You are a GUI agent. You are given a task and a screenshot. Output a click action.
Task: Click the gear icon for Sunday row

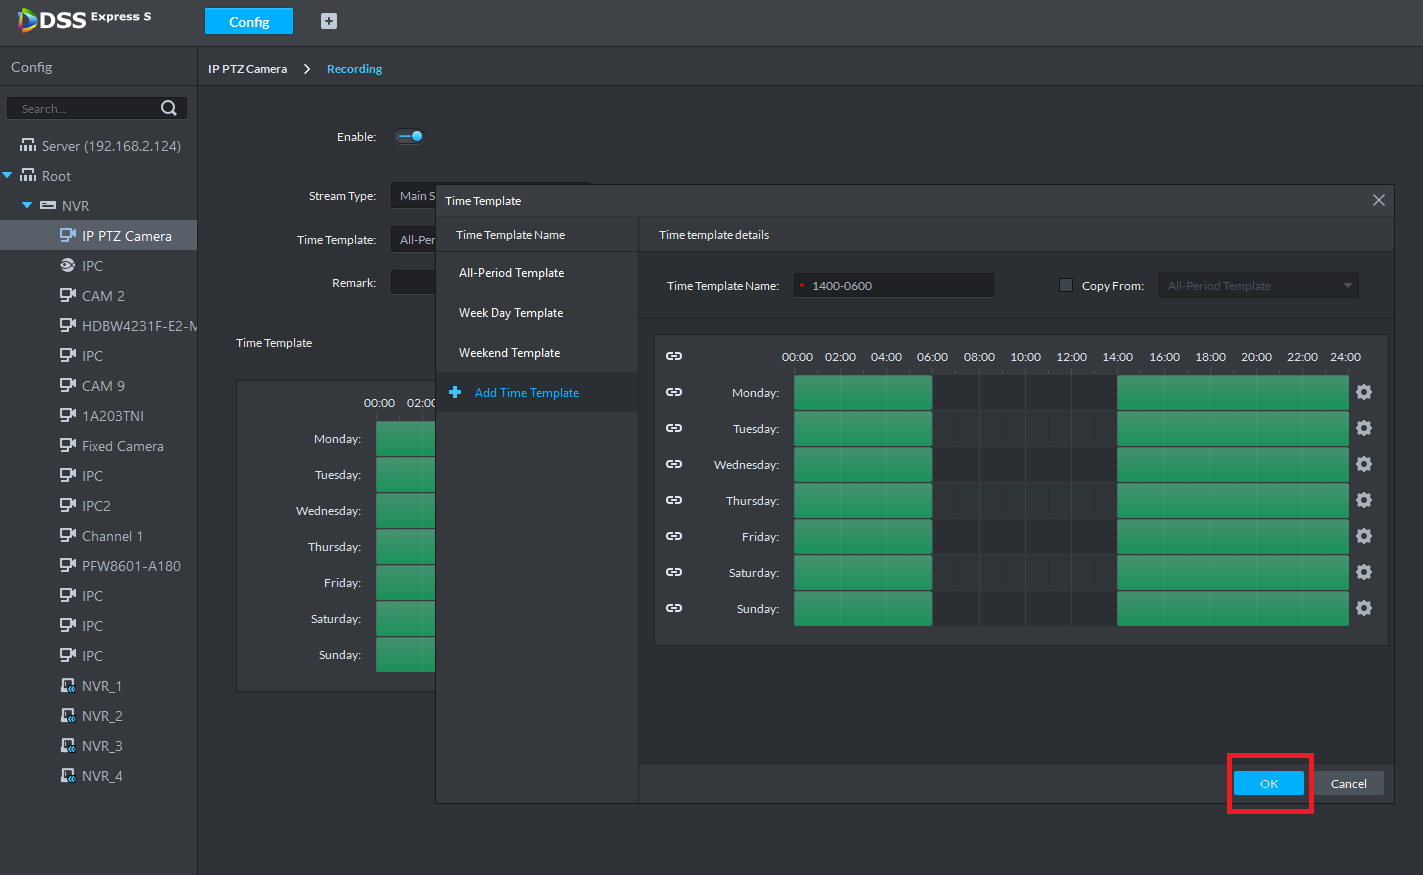pyautogui.click(x=1363, y=609)
